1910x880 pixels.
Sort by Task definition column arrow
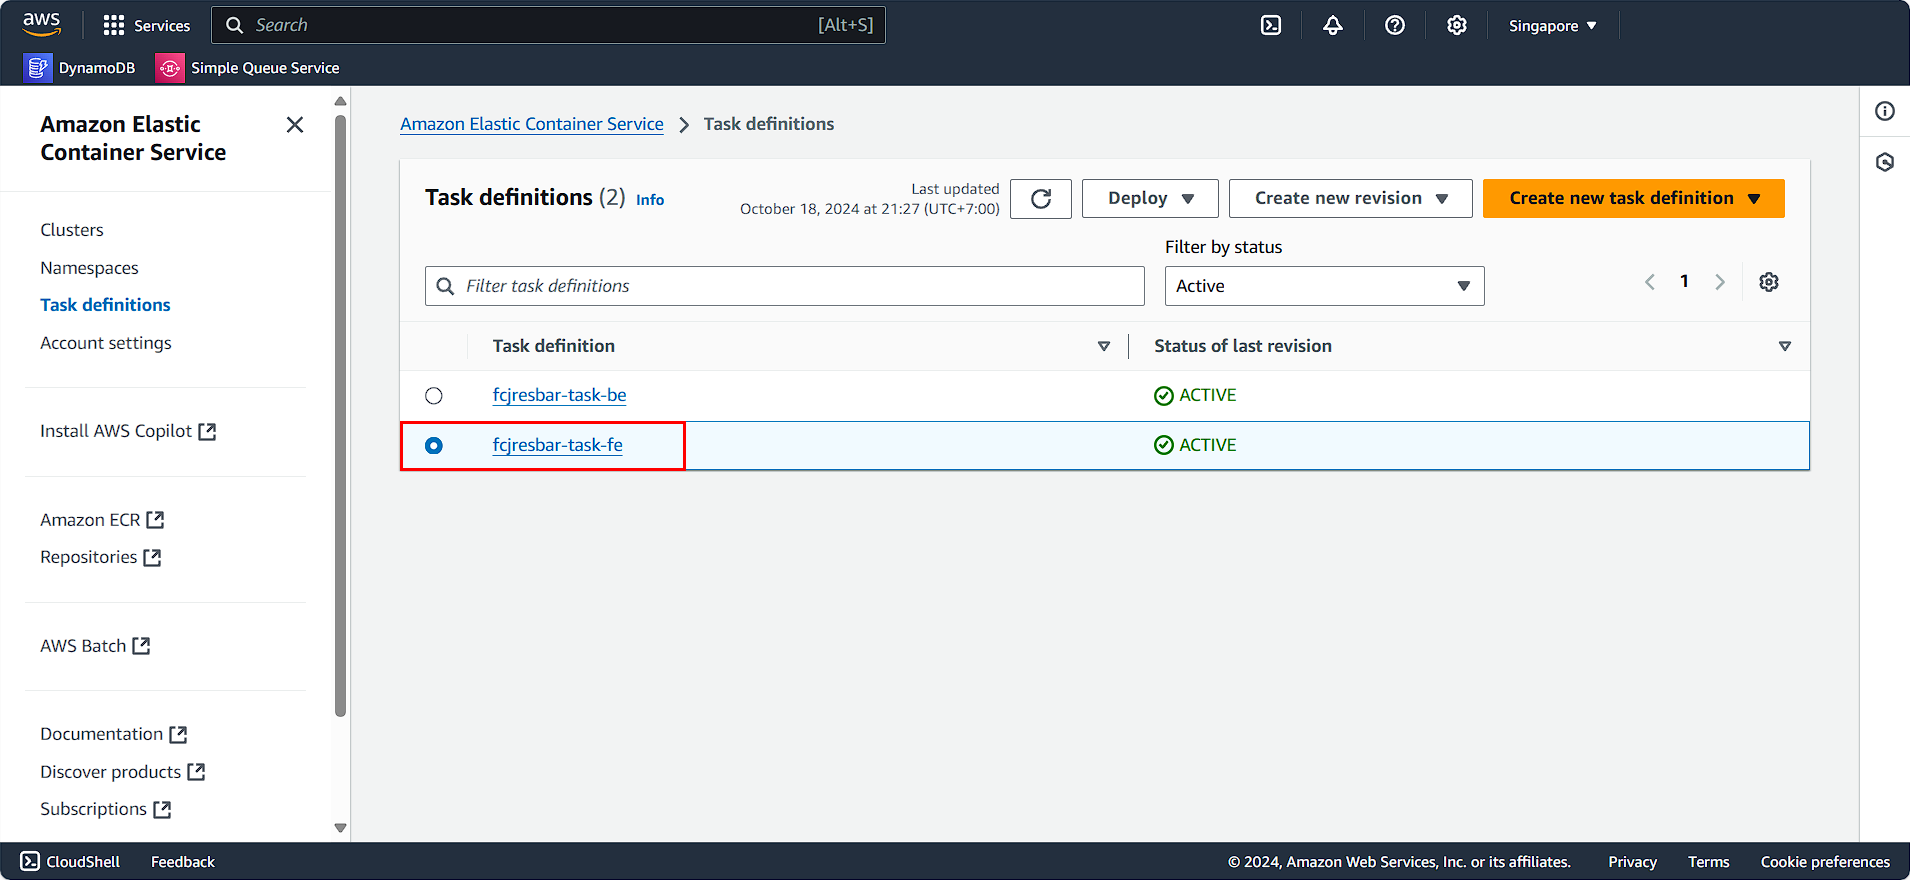click(1104, 346)
